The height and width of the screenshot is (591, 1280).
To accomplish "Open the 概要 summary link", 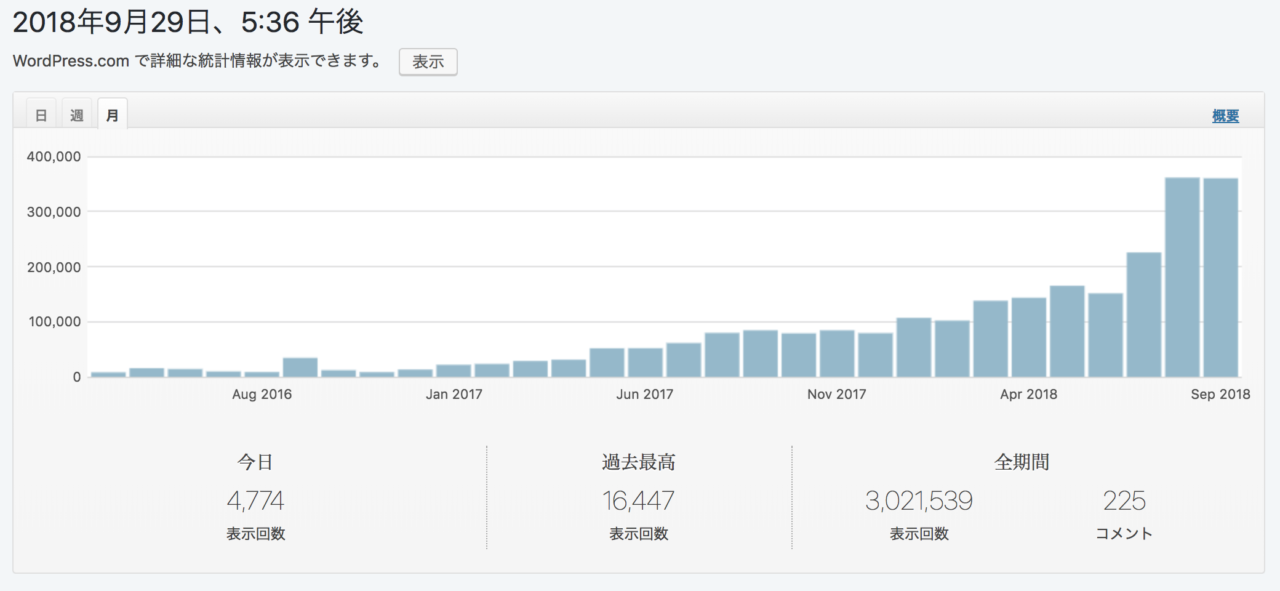I will 1225,116.
